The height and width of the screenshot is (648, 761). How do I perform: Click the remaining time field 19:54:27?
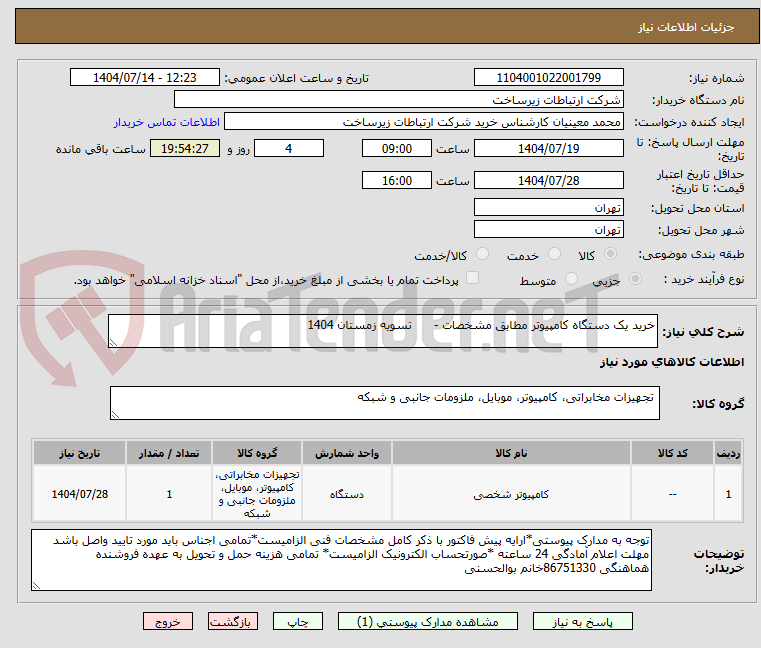pyautogui.click(x=184, y=149)
